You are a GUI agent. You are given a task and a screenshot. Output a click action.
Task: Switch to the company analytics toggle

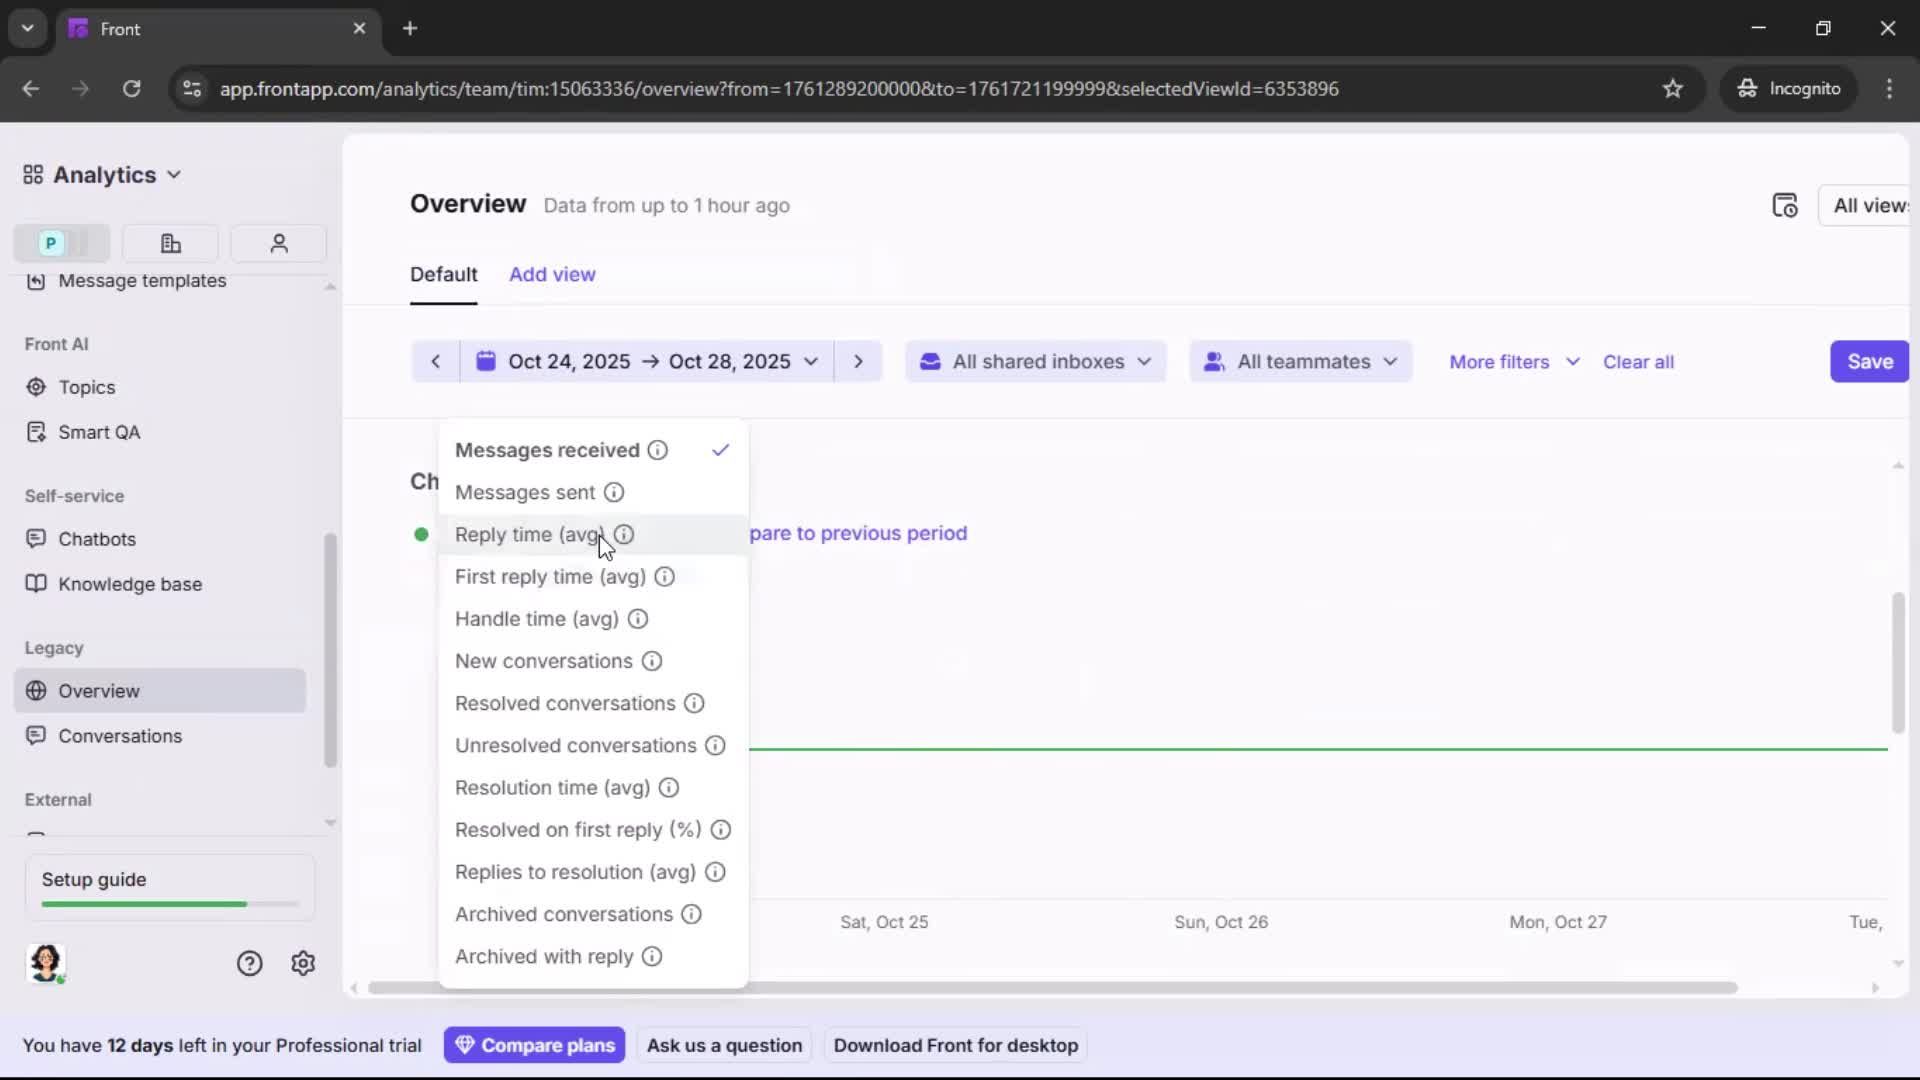(x=170, y=243)
